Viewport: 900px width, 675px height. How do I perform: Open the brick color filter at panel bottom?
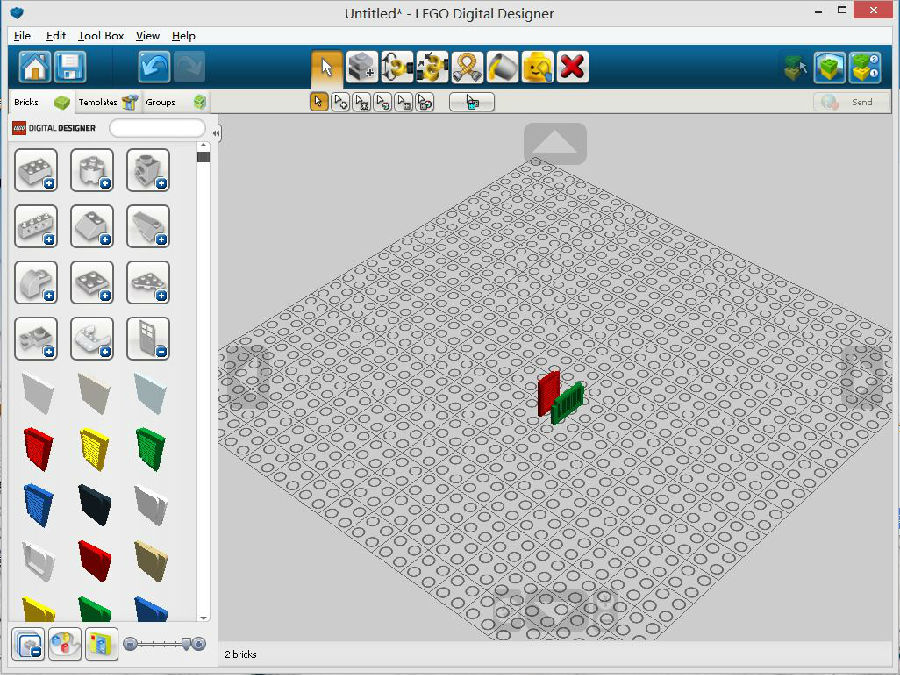(65, 645)
